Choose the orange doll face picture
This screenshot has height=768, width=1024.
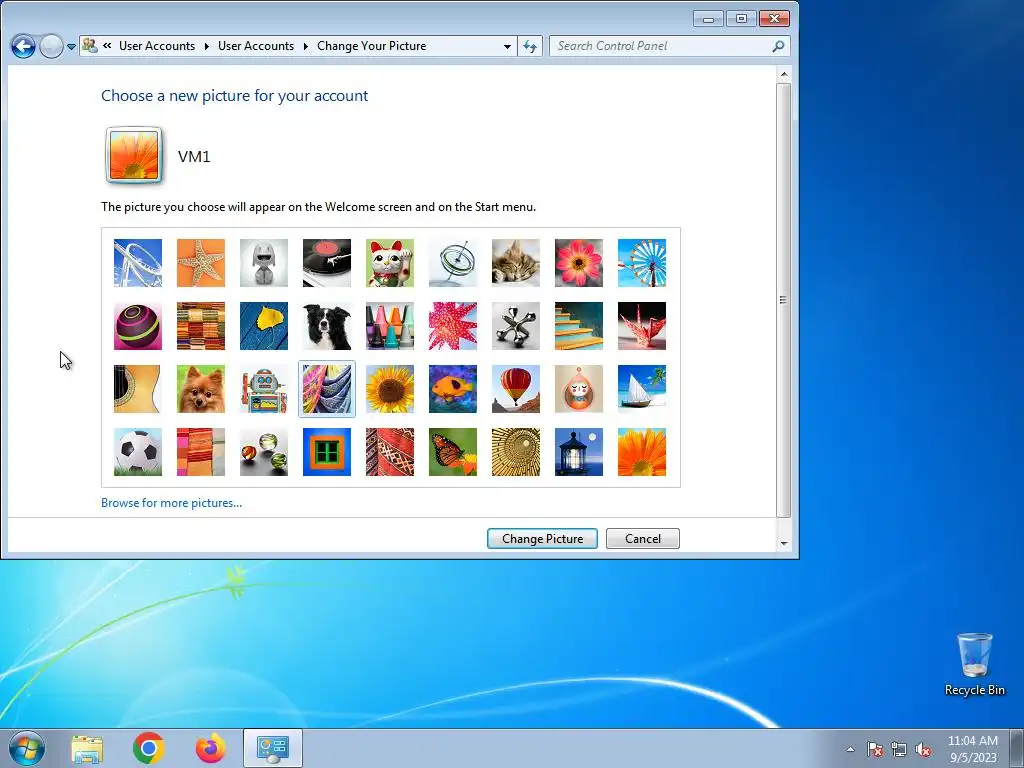[x=579, y=389]
